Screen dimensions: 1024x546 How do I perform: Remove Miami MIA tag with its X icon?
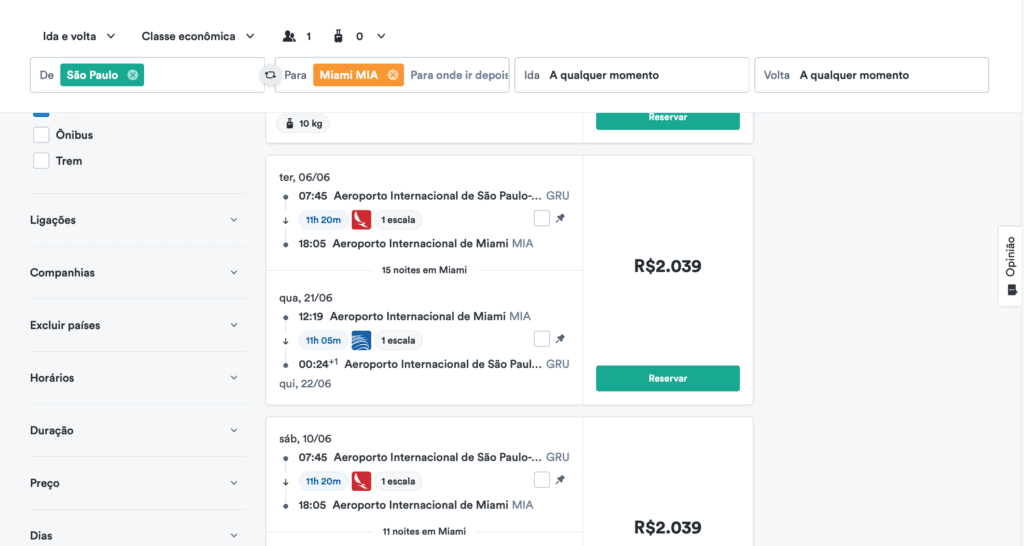(x=392, y=75)
